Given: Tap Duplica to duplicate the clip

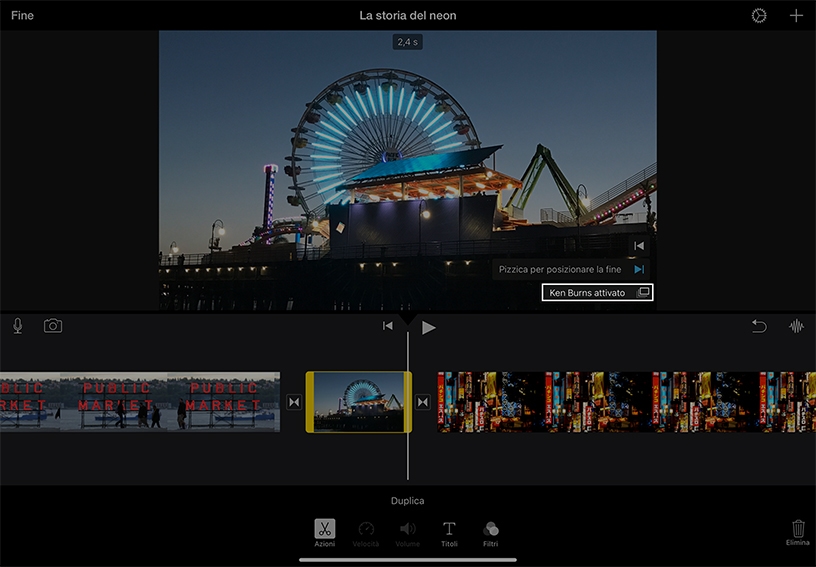Looking at the screenshot, I should click(x=407, y=500).
